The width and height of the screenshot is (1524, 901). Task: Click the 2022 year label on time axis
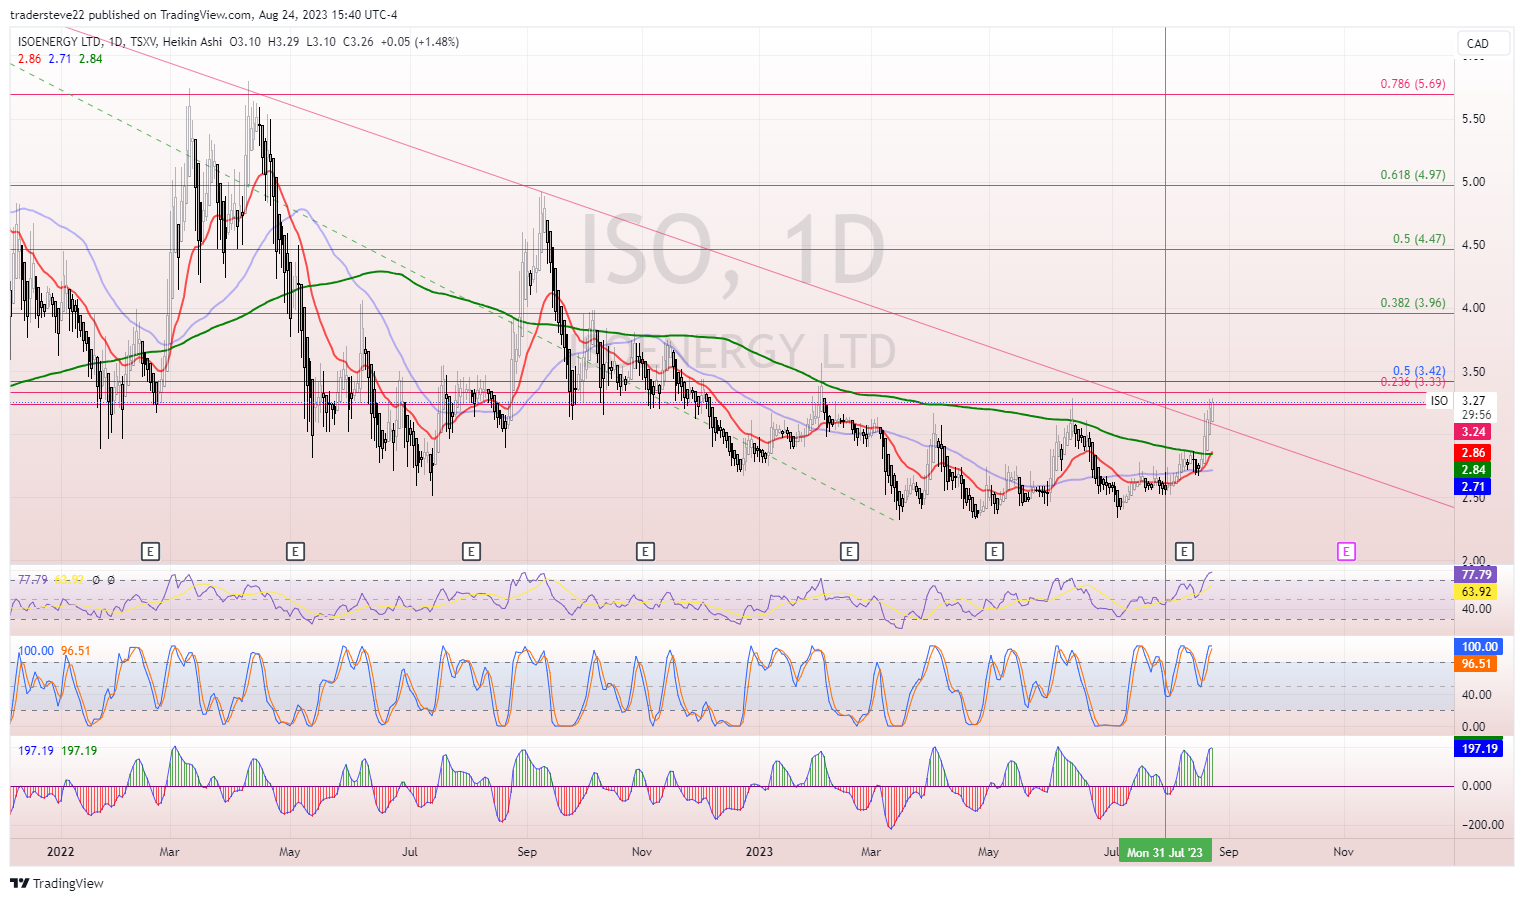tap(61, 852)
